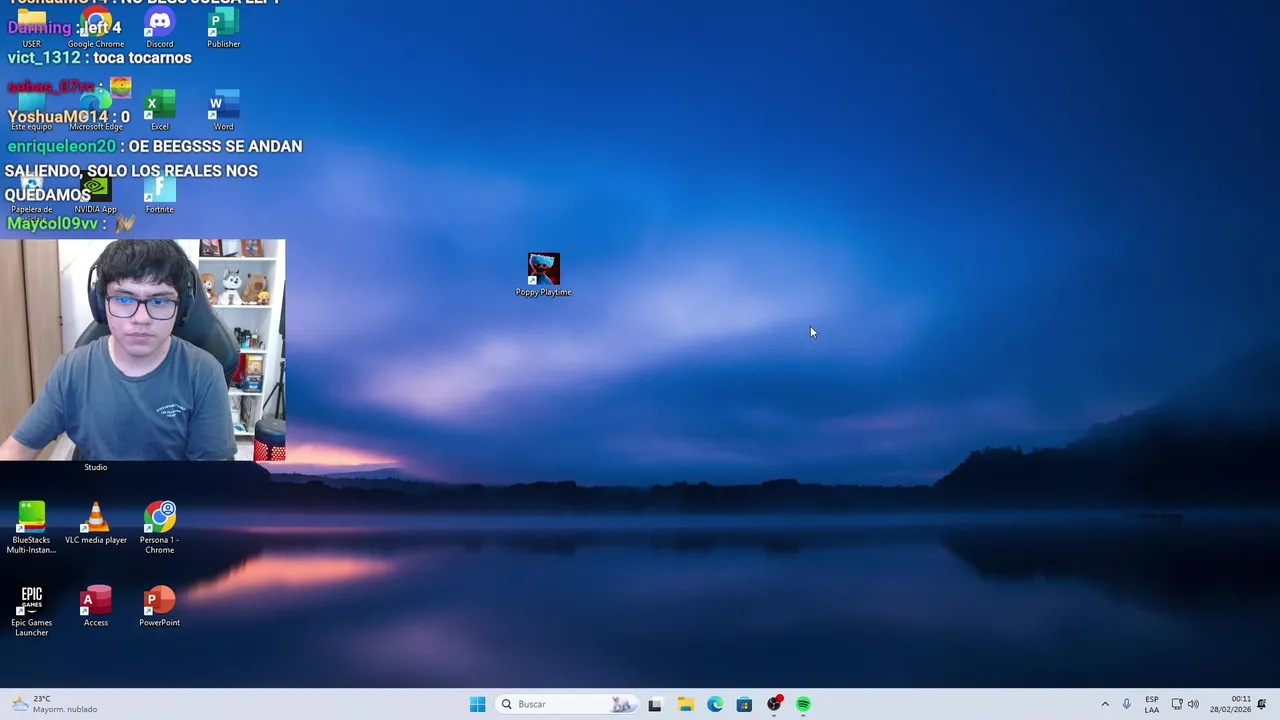This screenshot has height=720, width=1280.
Task: Select the Discord desktop shortcut
Action: (x=159, y=28)
